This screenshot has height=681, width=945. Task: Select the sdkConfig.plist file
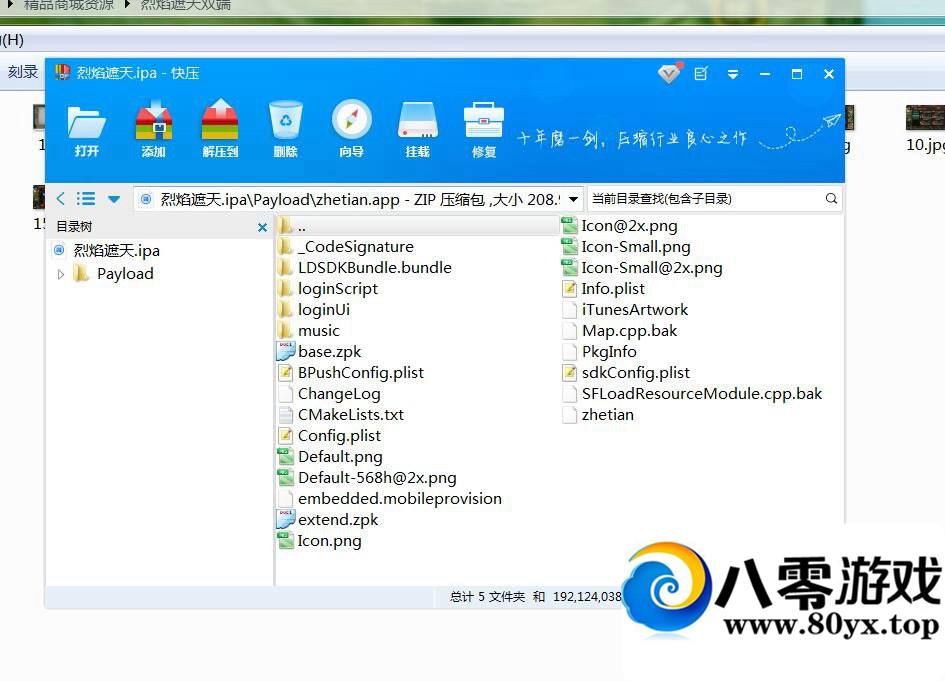click(636, 372)
